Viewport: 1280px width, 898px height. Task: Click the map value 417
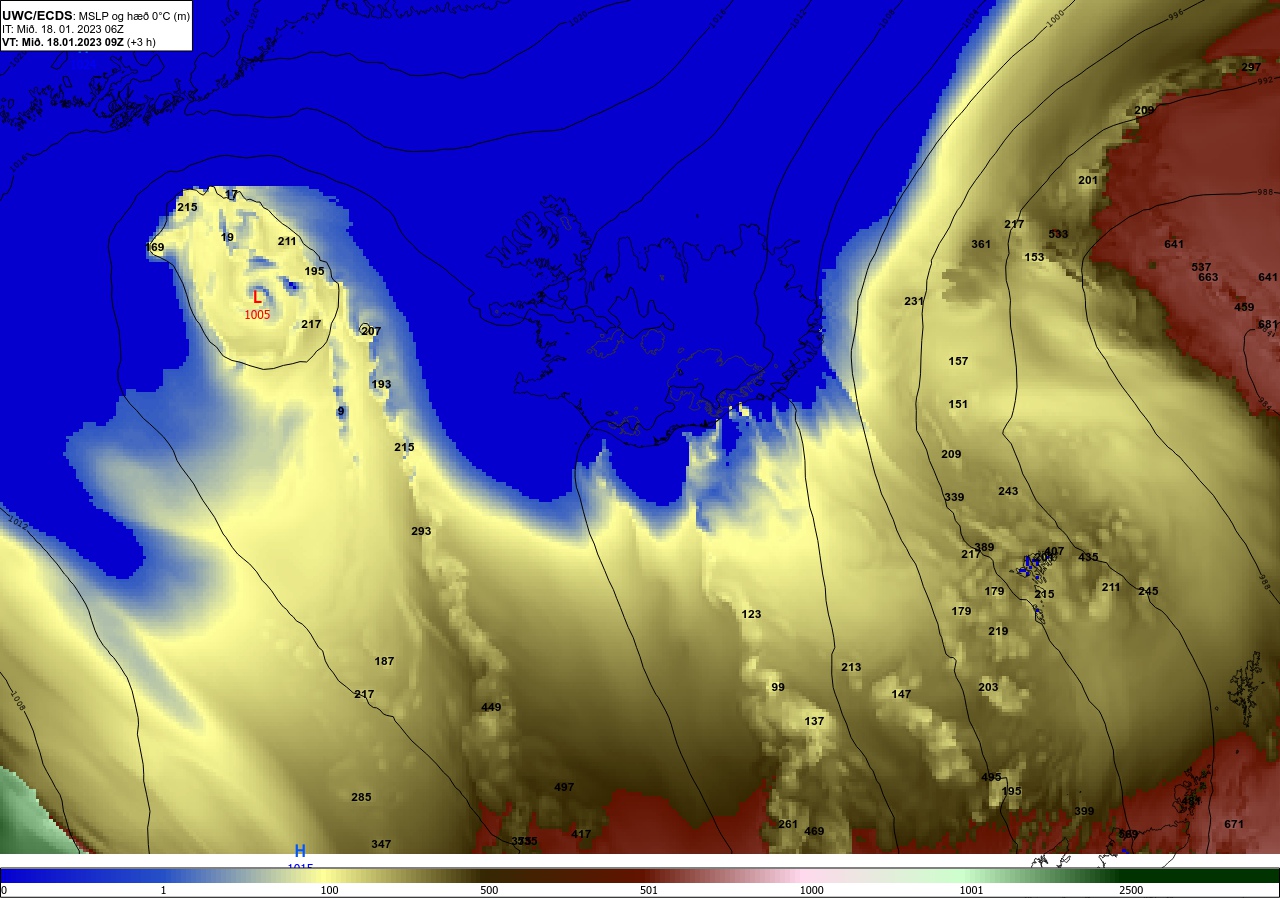point(581,834)
